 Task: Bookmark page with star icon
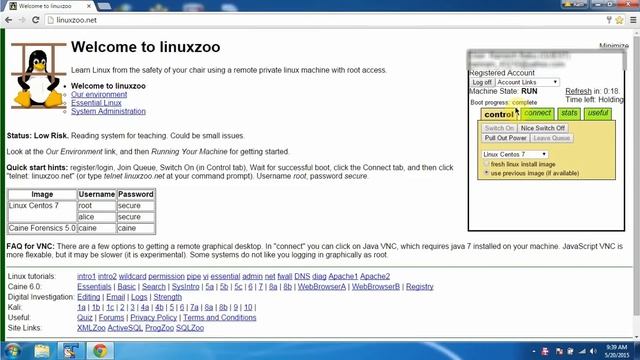pyautogui.click(x=619, y=20)
